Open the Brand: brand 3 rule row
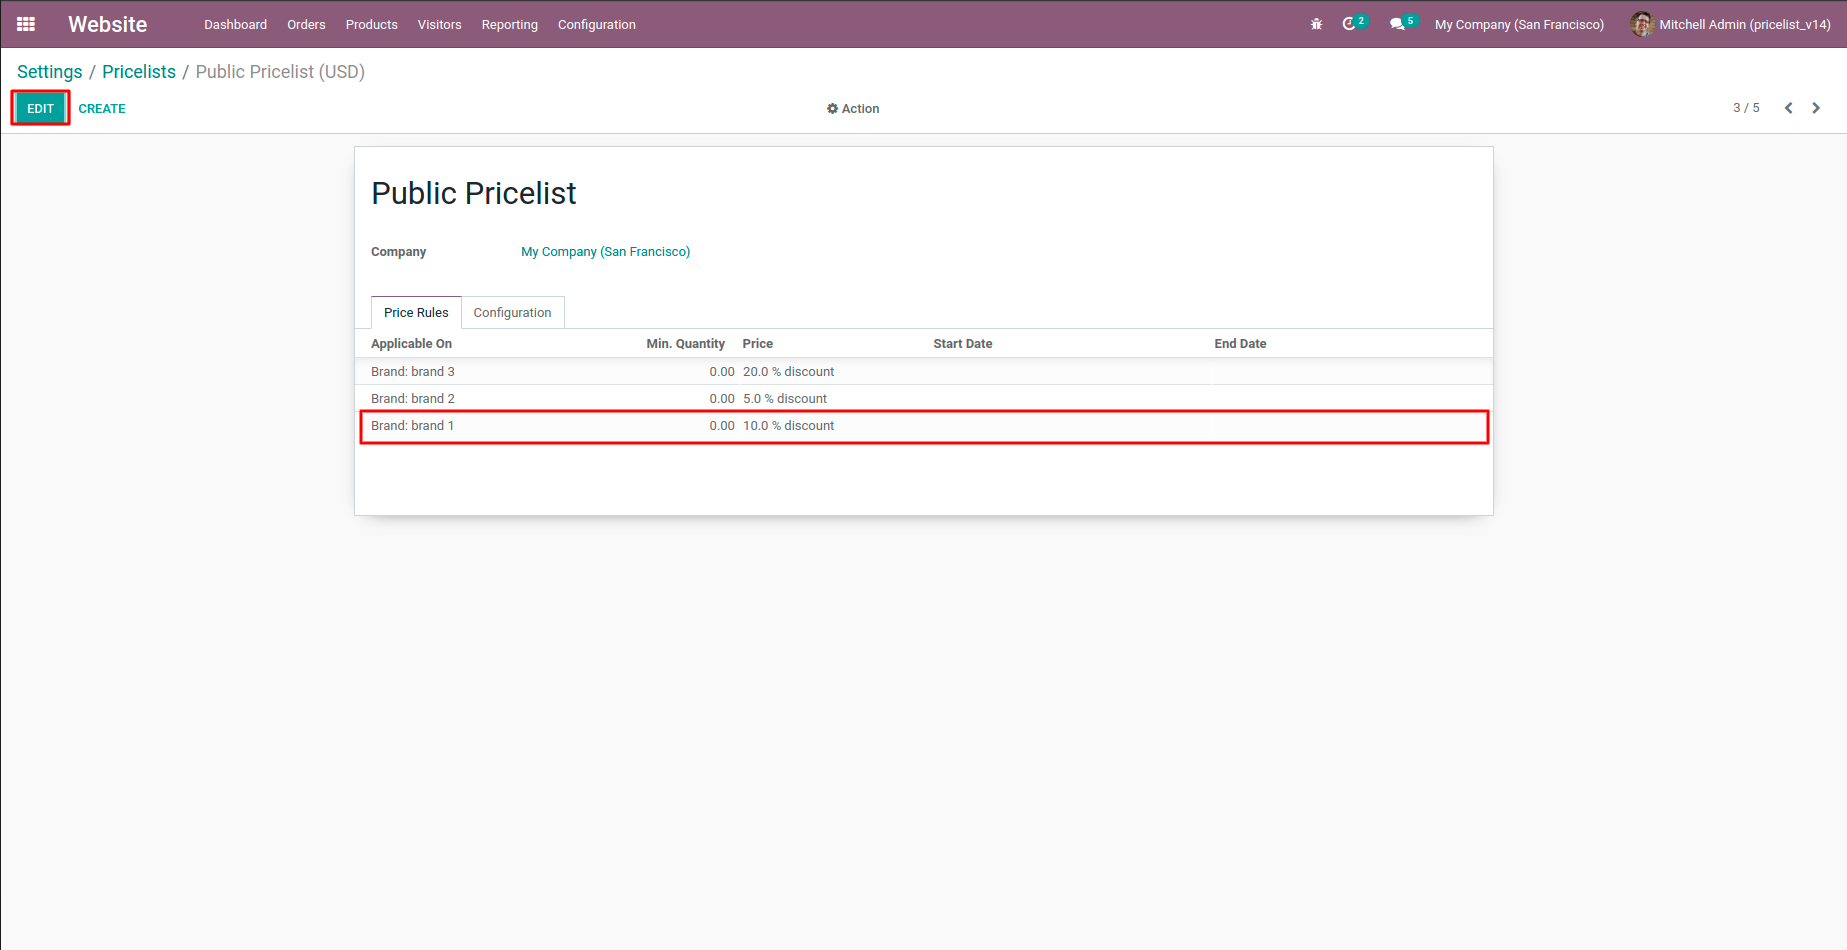 coord(924,371)
